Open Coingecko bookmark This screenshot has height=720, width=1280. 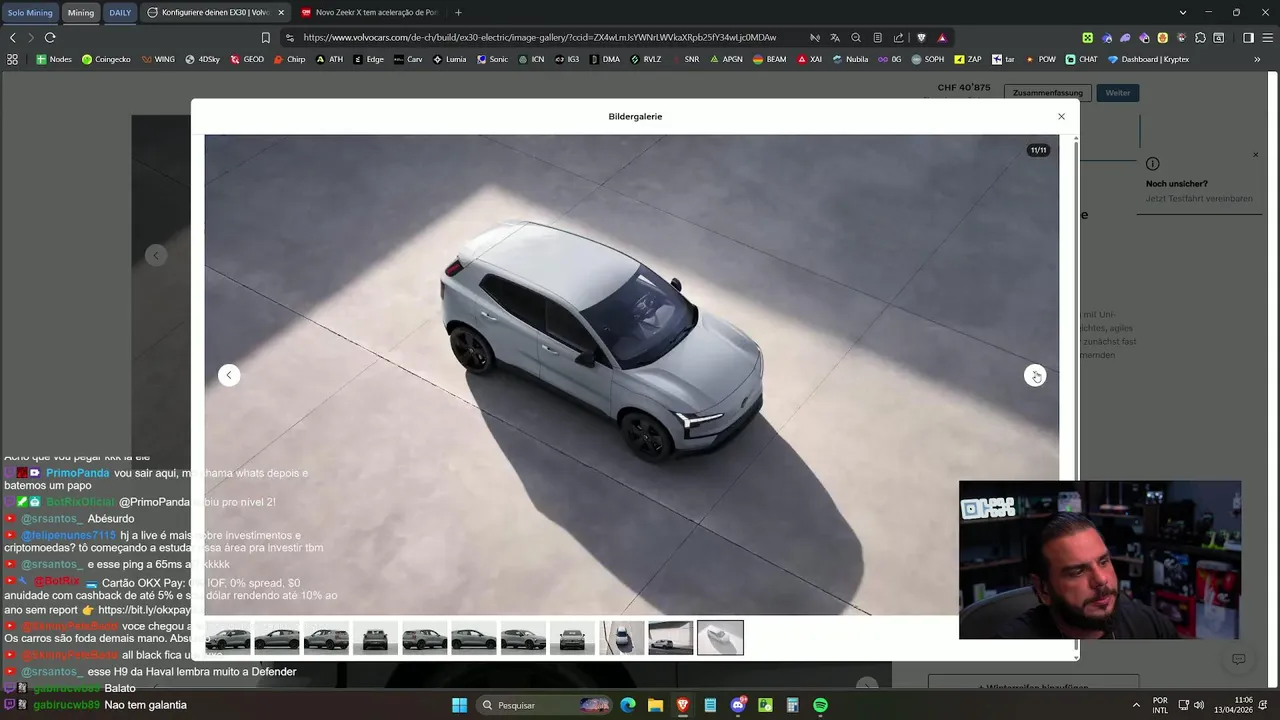(x=106, y=59)
